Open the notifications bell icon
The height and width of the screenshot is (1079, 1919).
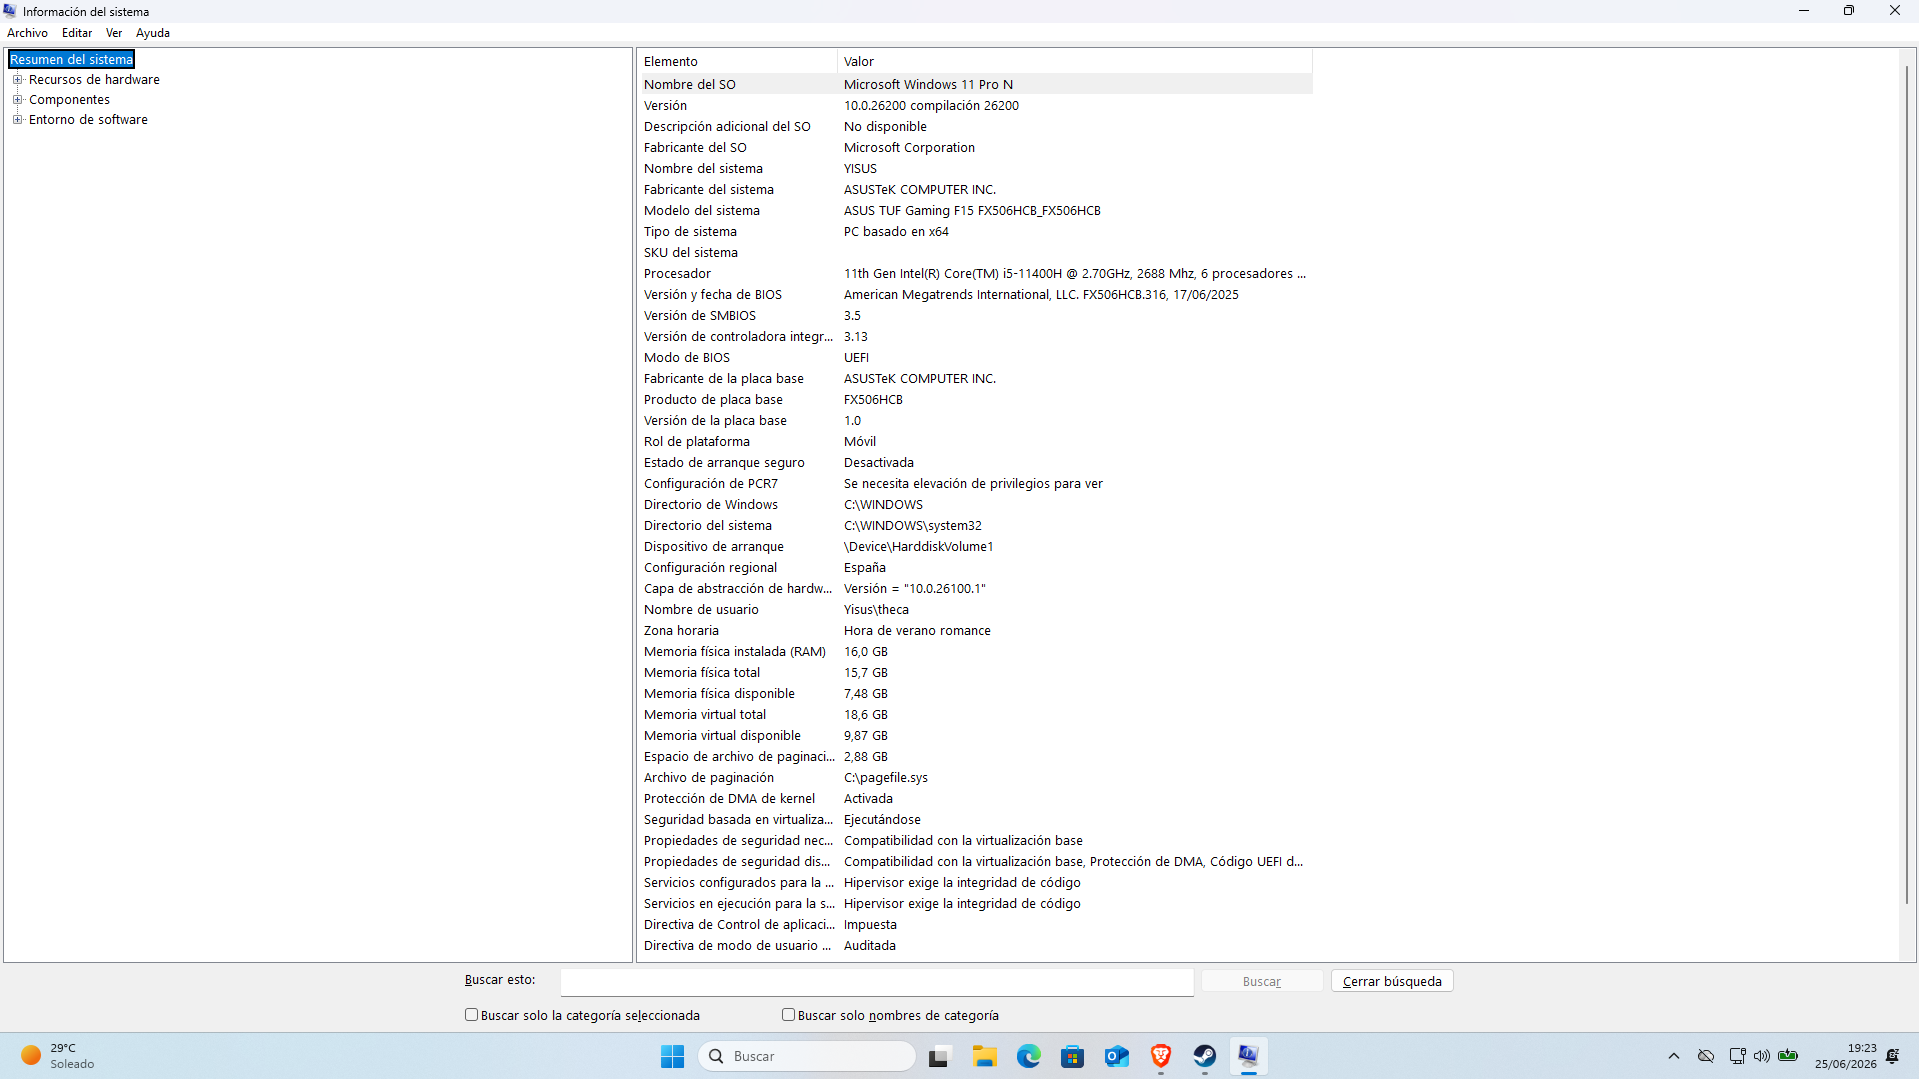pyautogui.click(x=1893, y=1056)
